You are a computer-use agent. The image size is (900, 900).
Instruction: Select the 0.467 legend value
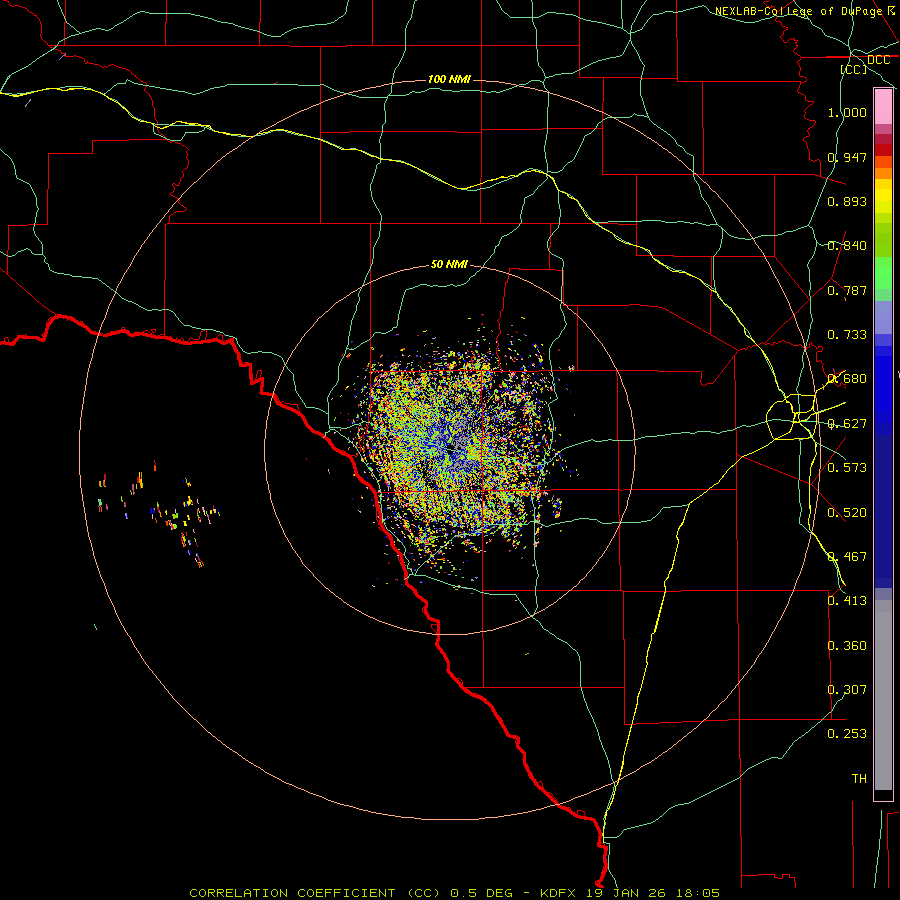[x=847, y=557]
